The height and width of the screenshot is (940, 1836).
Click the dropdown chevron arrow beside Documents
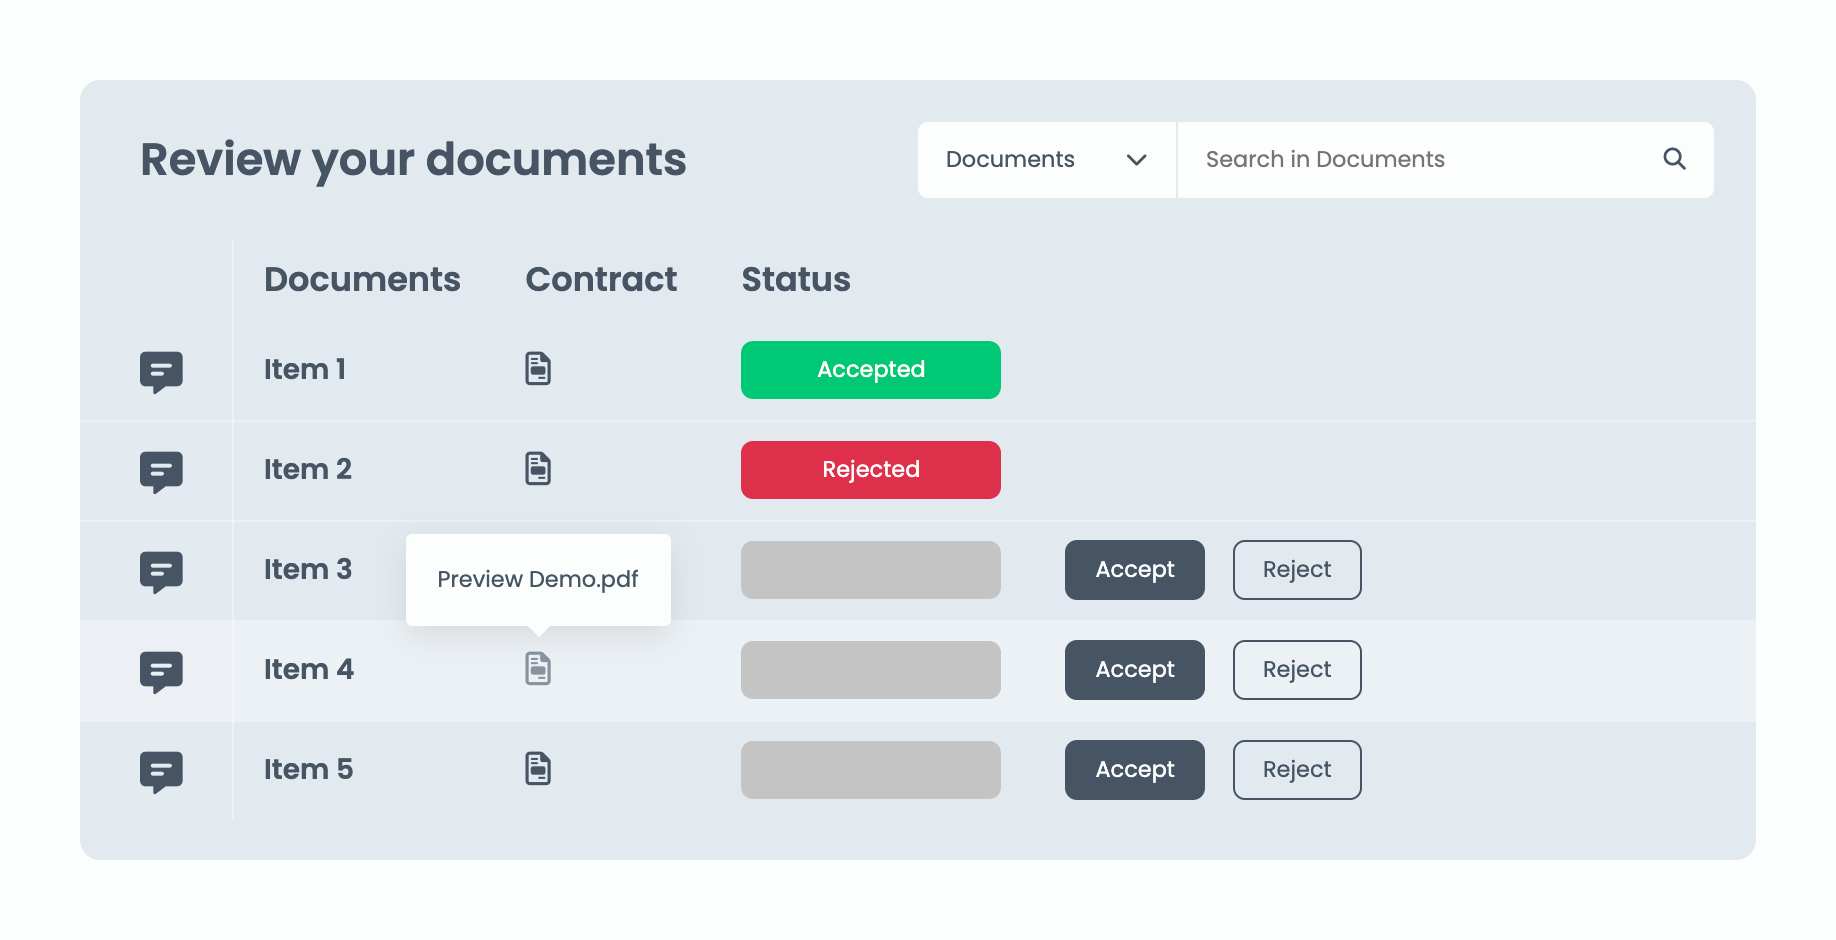(x=1136, y=160)
